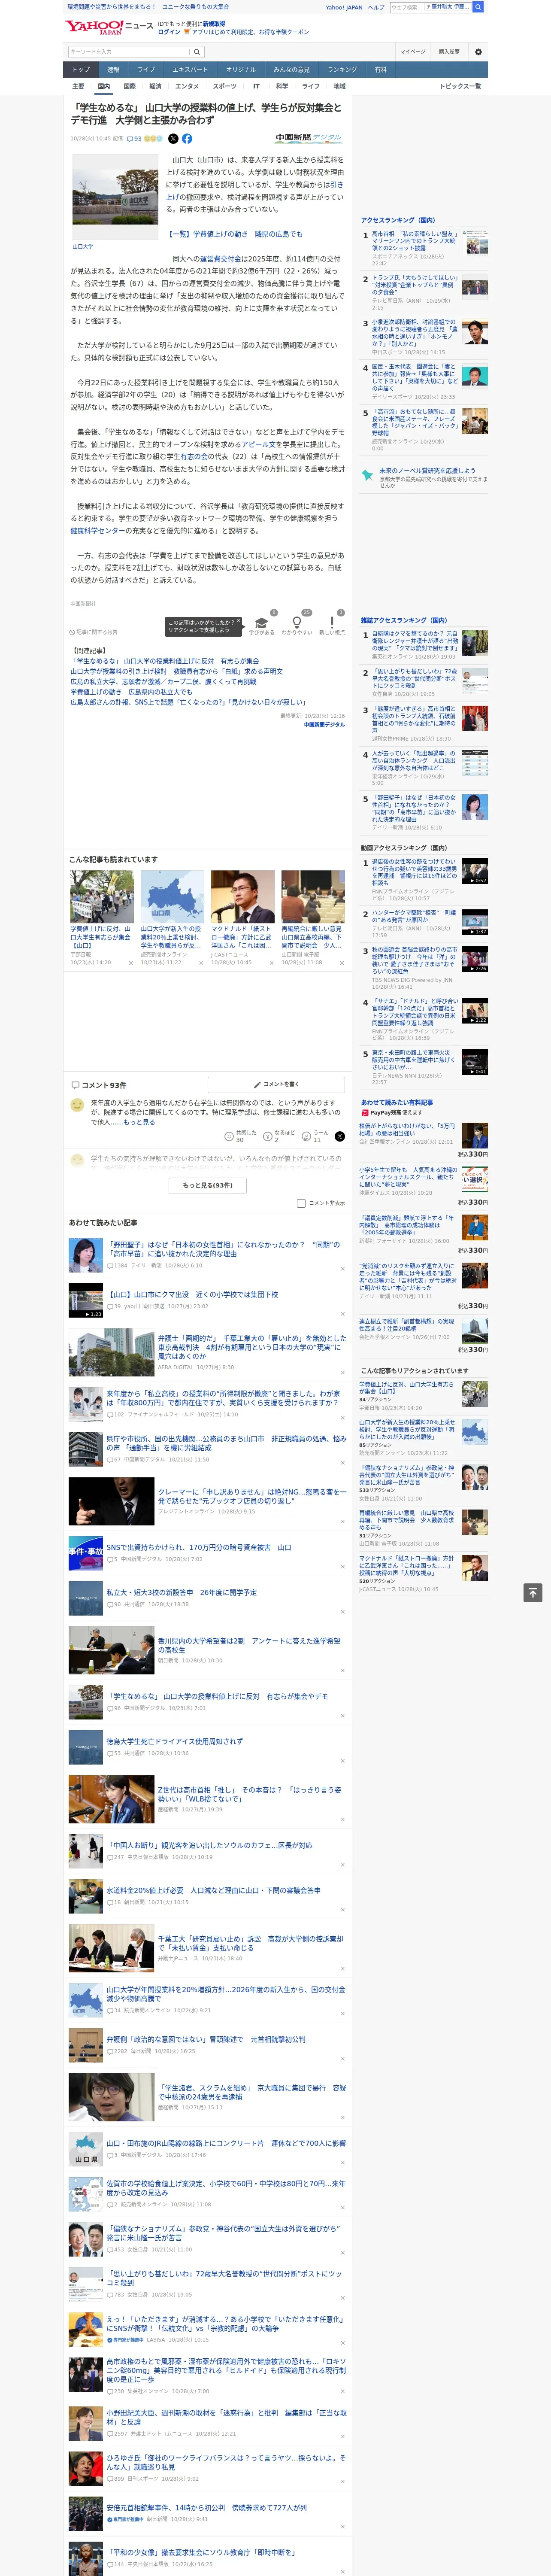Click the ログイン link
551x2576 pixels.
(169, 32)
